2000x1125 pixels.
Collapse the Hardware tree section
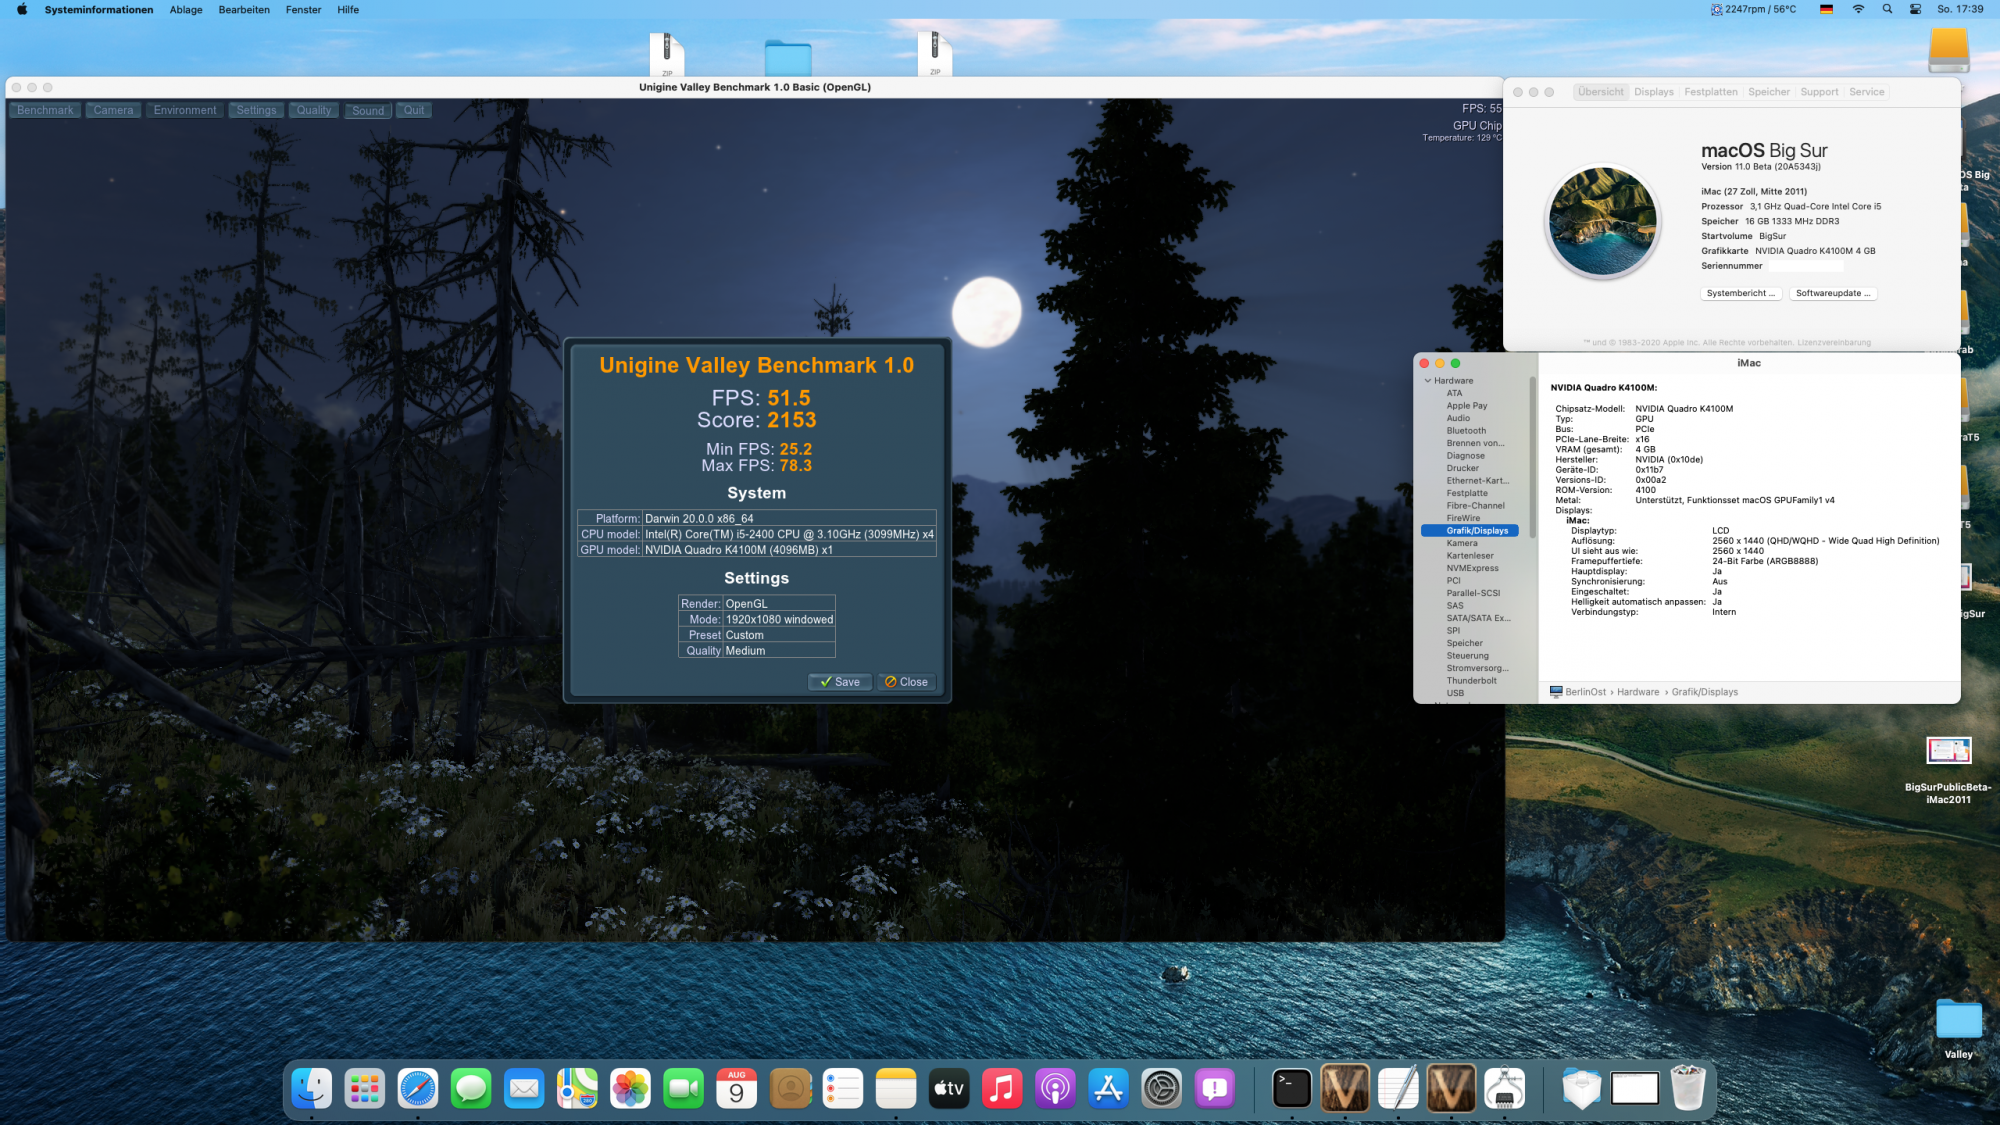point(1428,381)
